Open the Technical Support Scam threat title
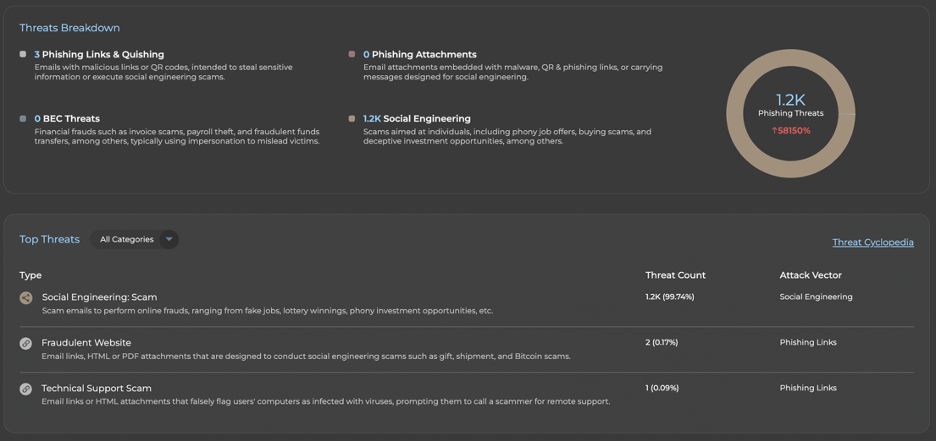 pyautogui.click(x=96, y=388)
